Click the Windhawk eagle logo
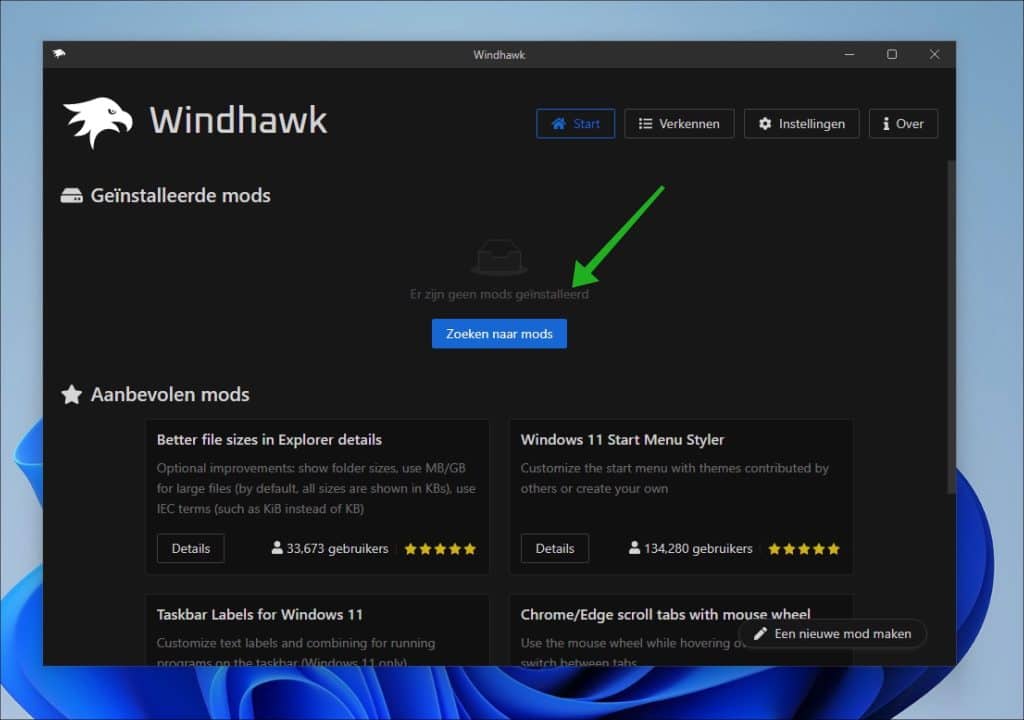 (x=98, y=122)
